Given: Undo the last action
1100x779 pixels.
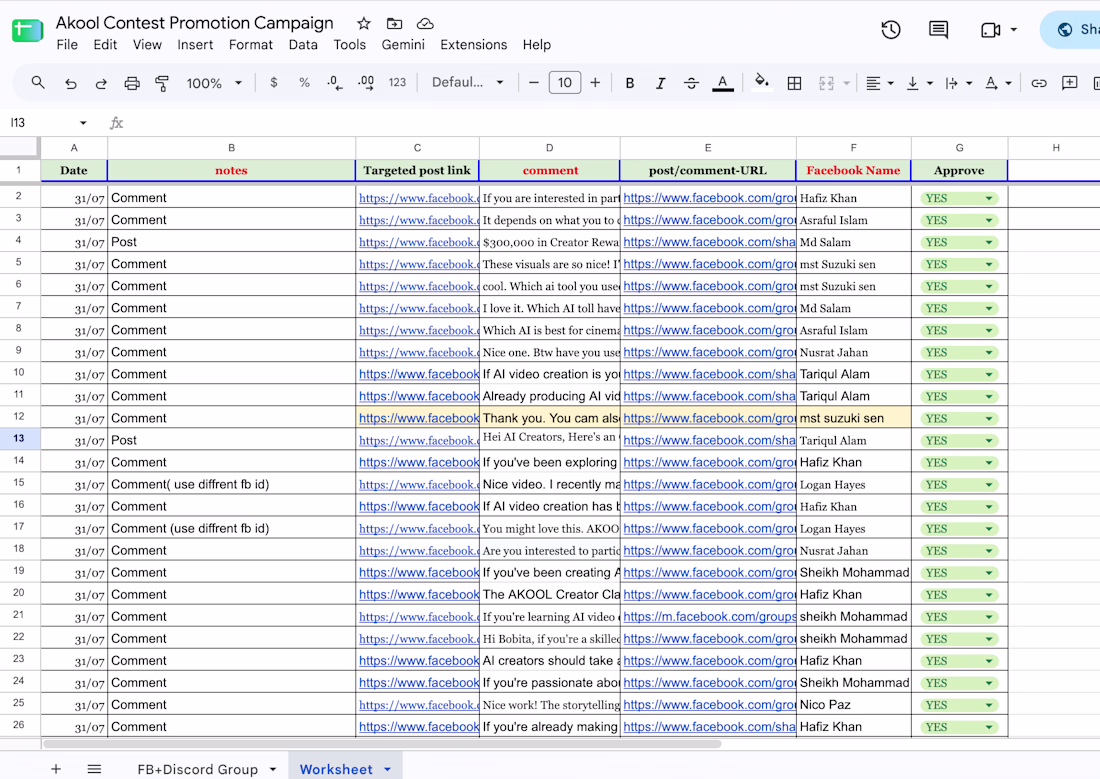Looking at the screenshot, I should tap(71, 83).
